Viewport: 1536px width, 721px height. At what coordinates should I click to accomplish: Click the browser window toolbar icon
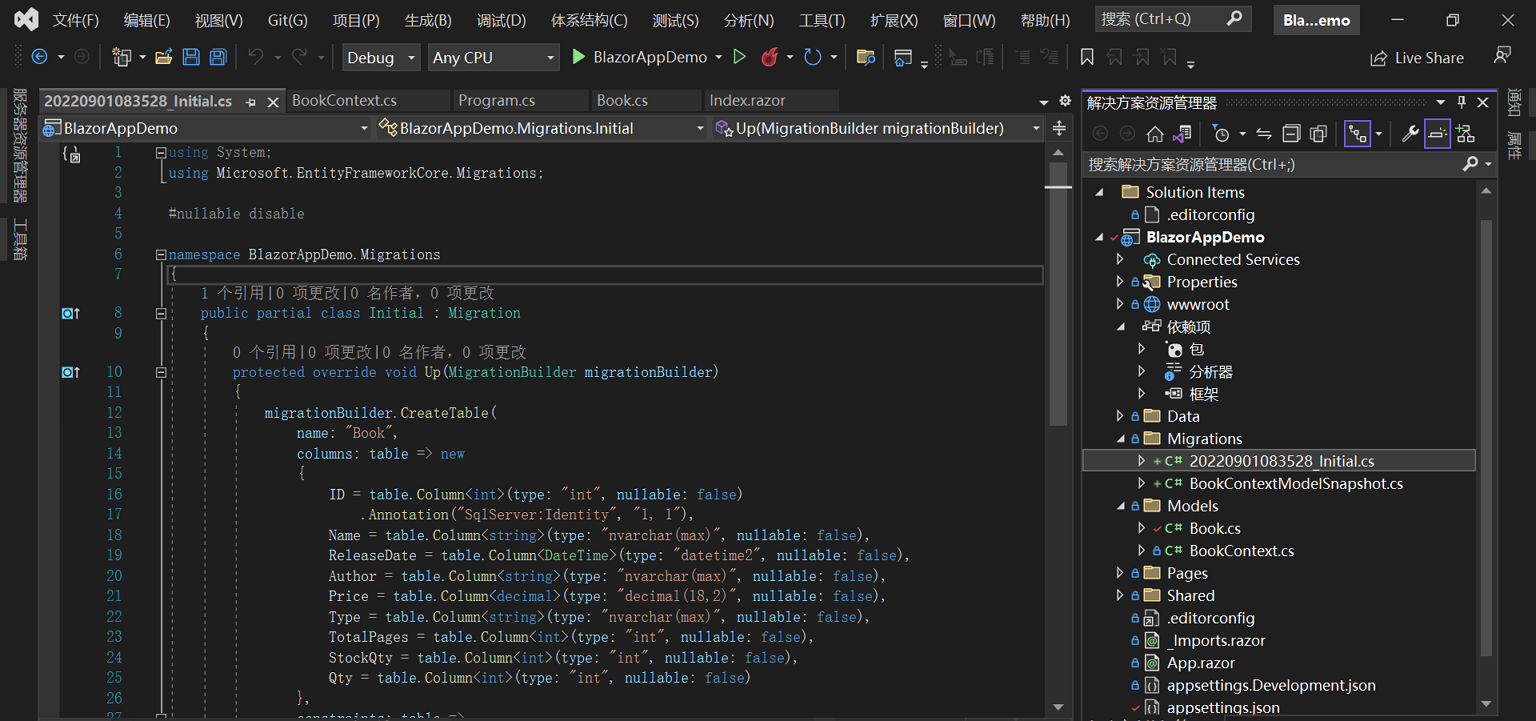pos(903,58)
